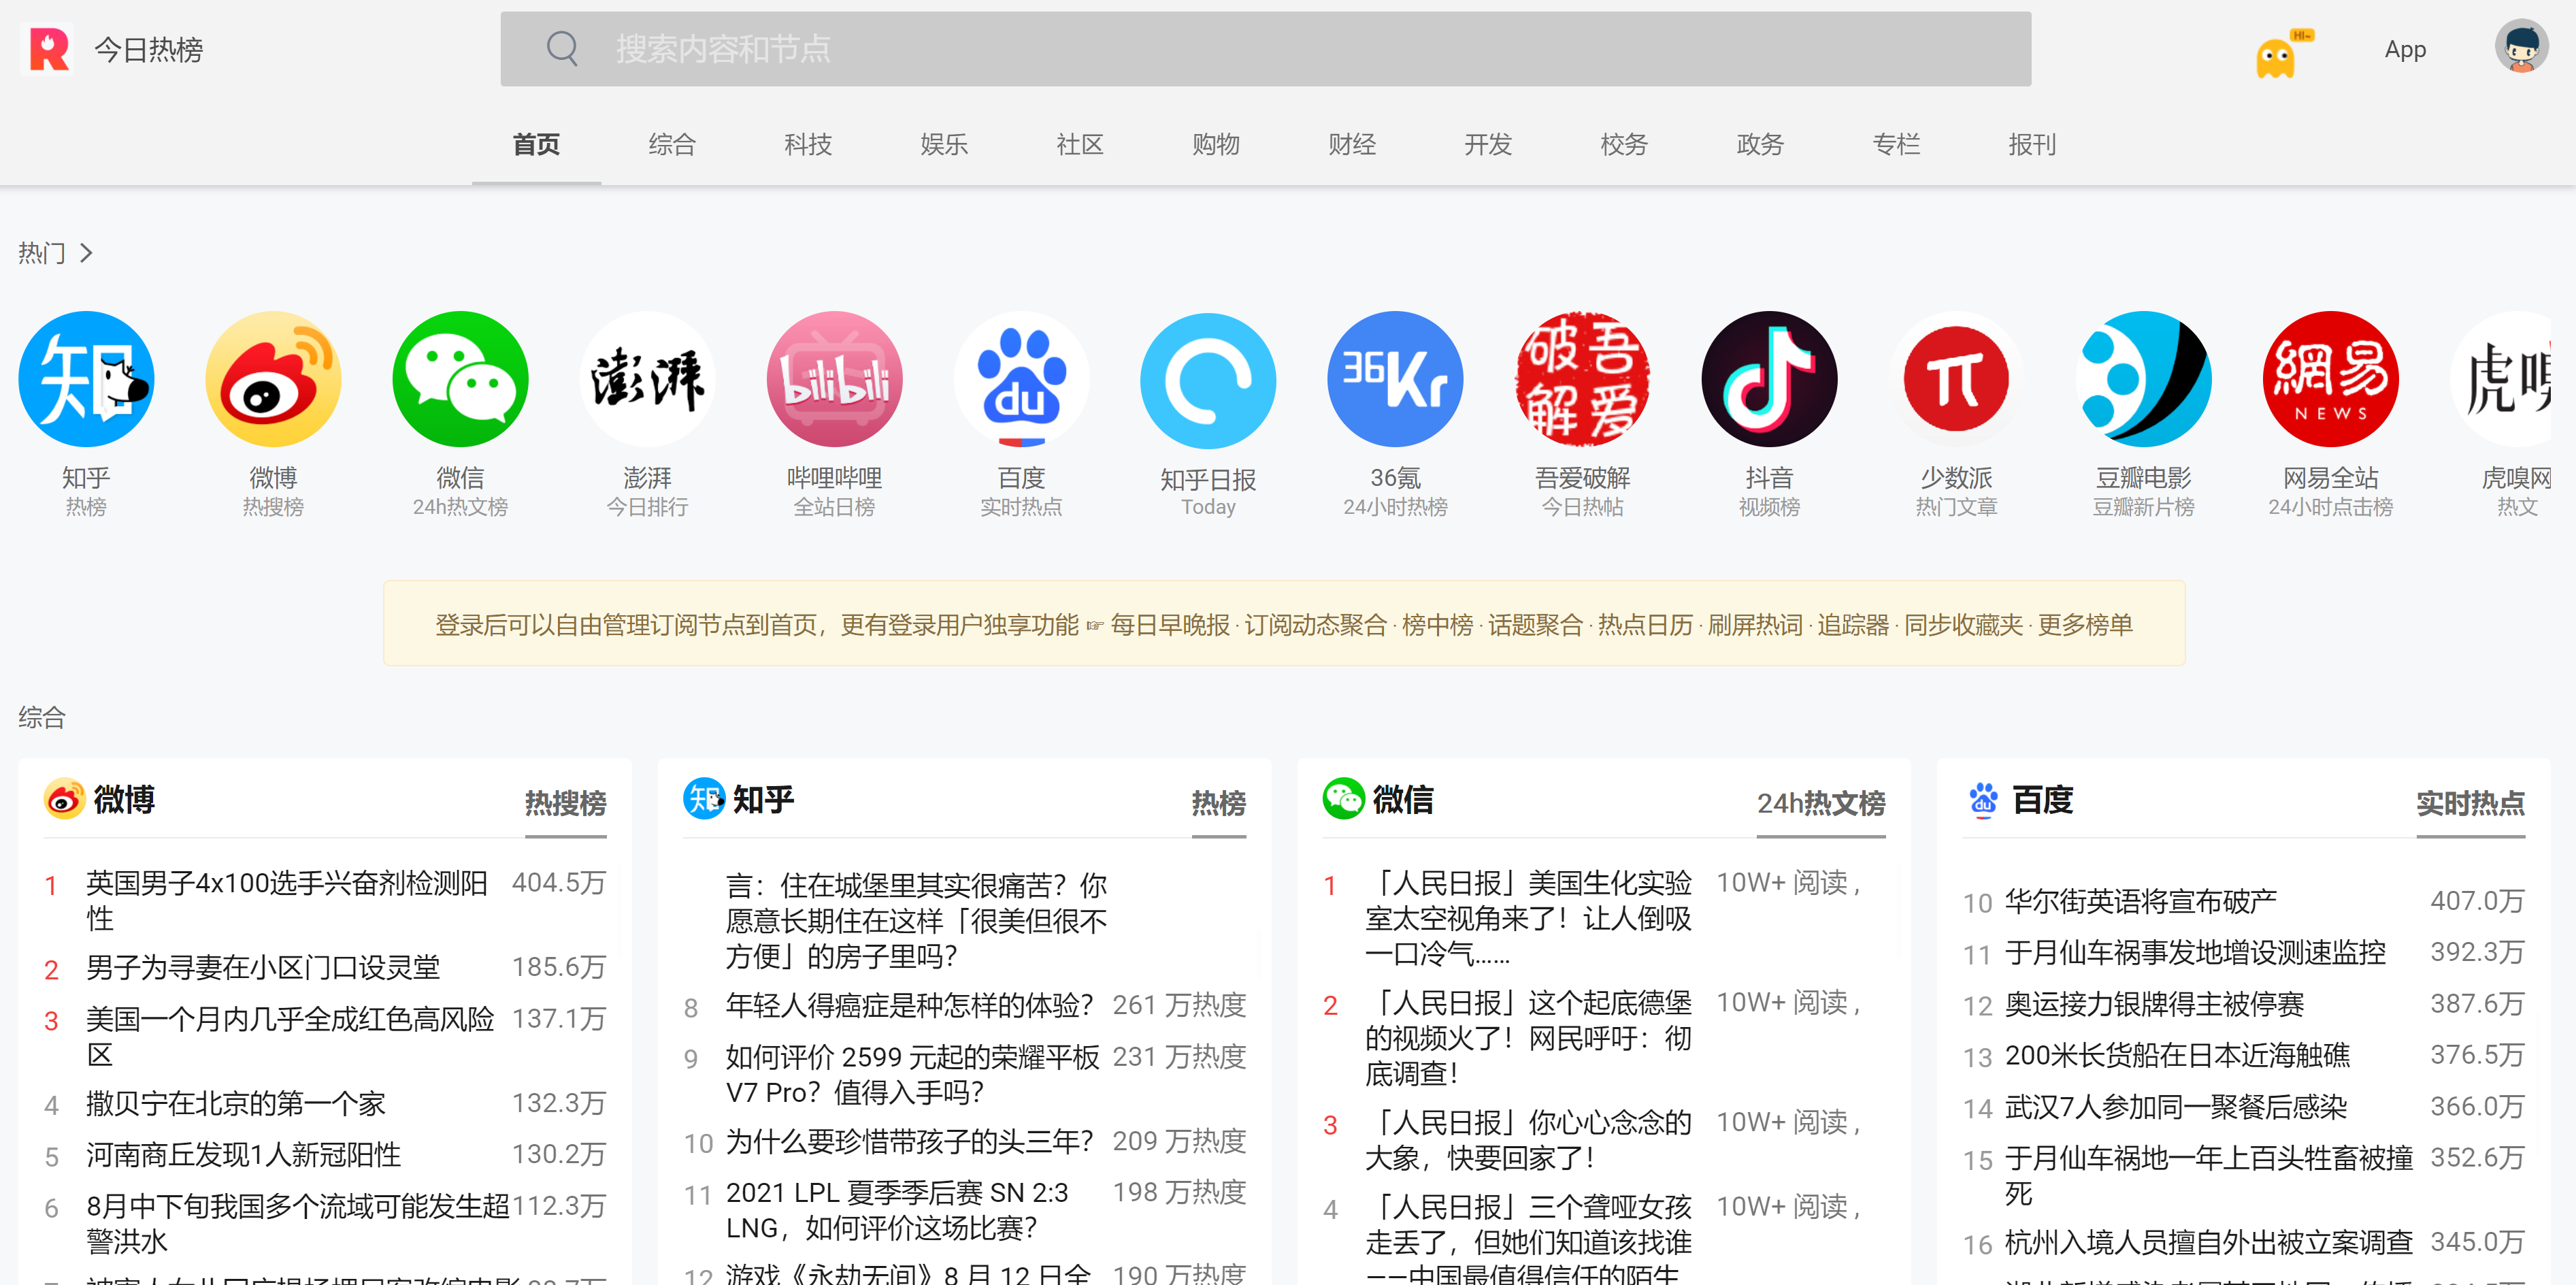This screenshot has width=2576, height=1285.
Task: Open 英国男子4x100选手兴奋剂检测阳性 headline
Action: coord(287,900)
